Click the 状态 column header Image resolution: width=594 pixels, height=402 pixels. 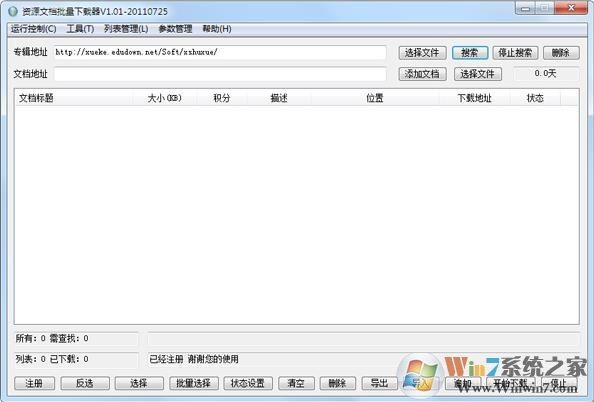(535, 98)
